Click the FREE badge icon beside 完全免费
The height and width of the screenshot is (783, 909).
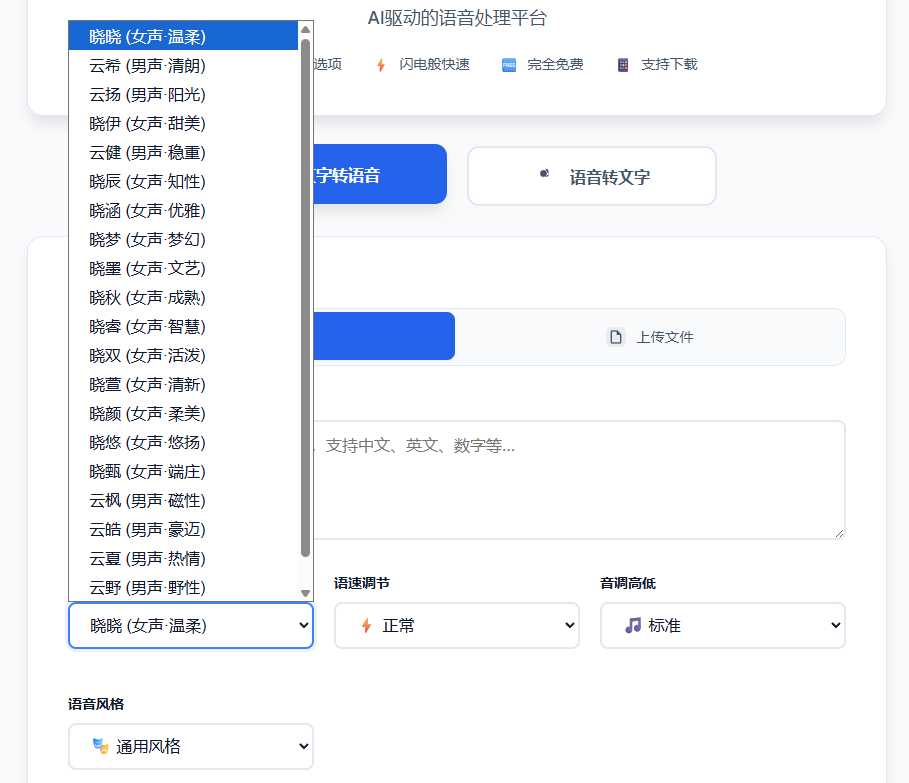pos(509,64)
